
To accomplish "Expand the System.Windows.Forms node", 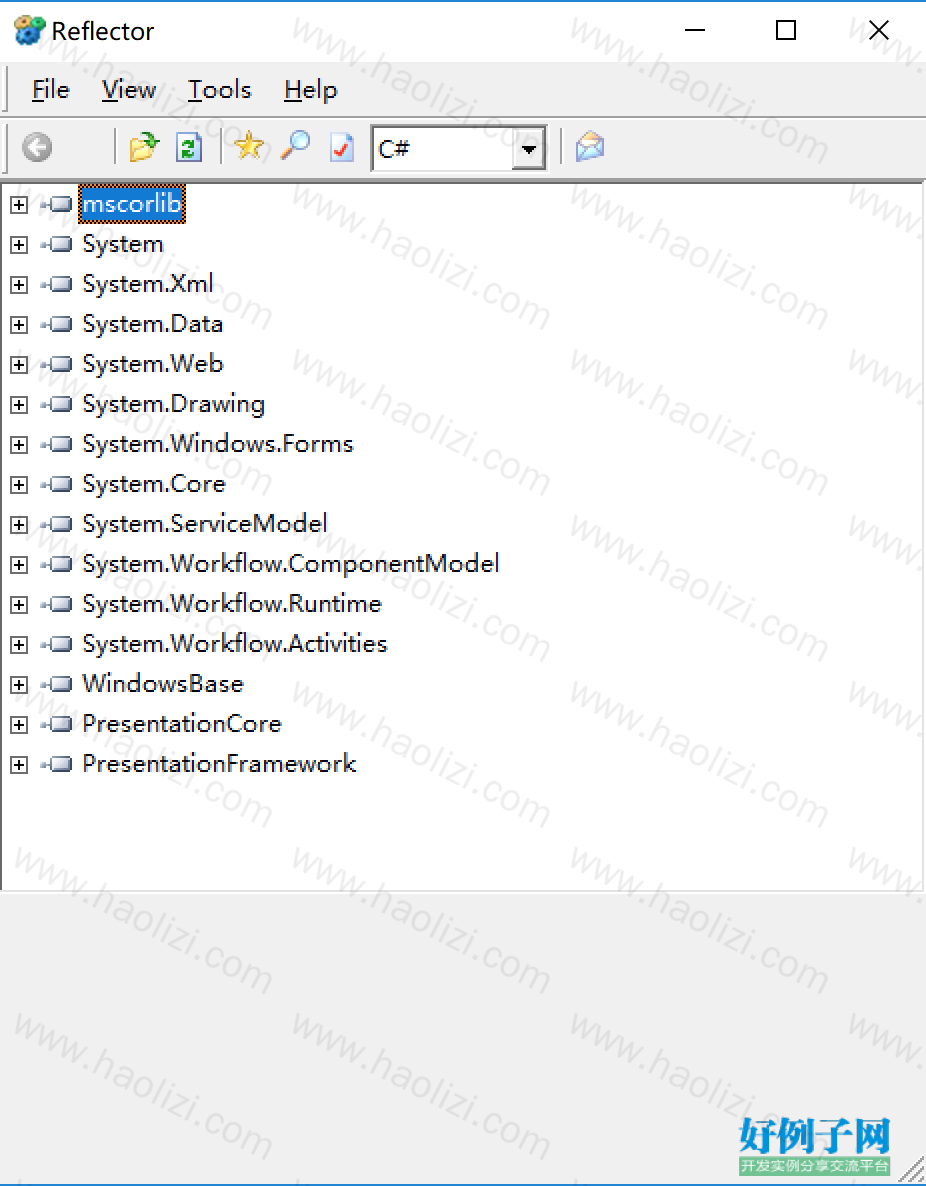I will point(19,445).
